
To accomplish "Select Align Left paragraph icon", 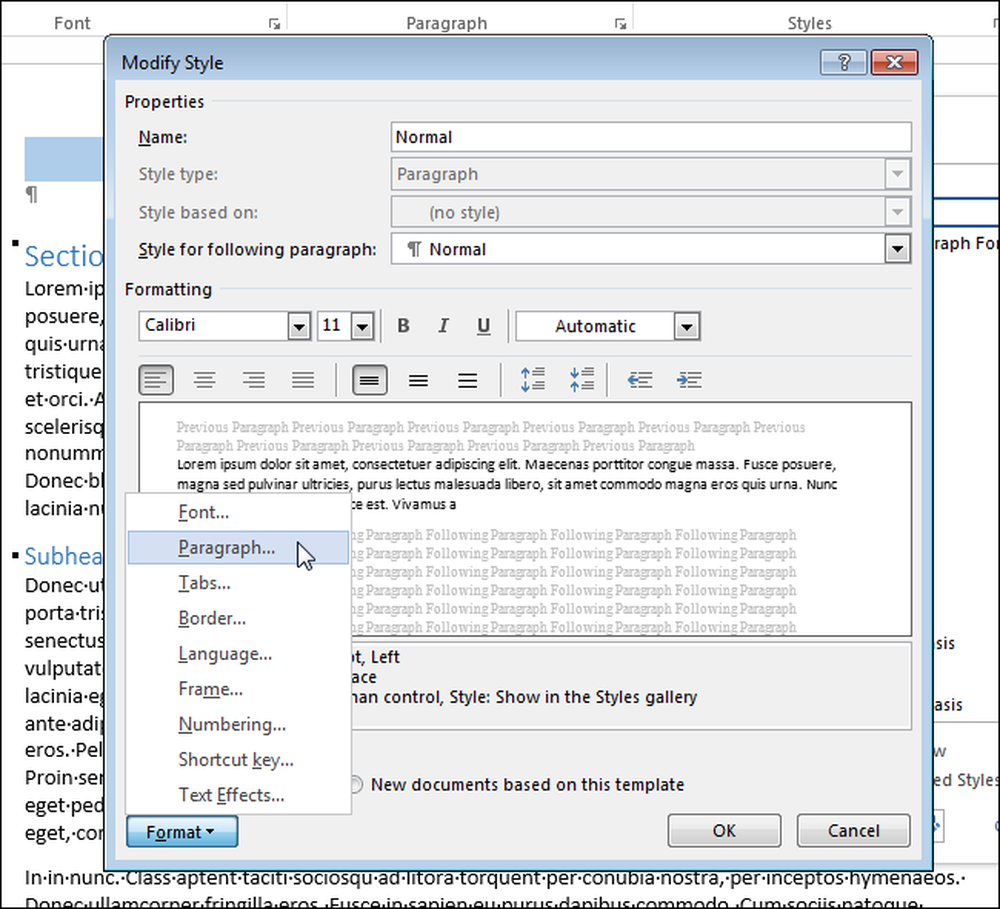I will tap(156, 381).
